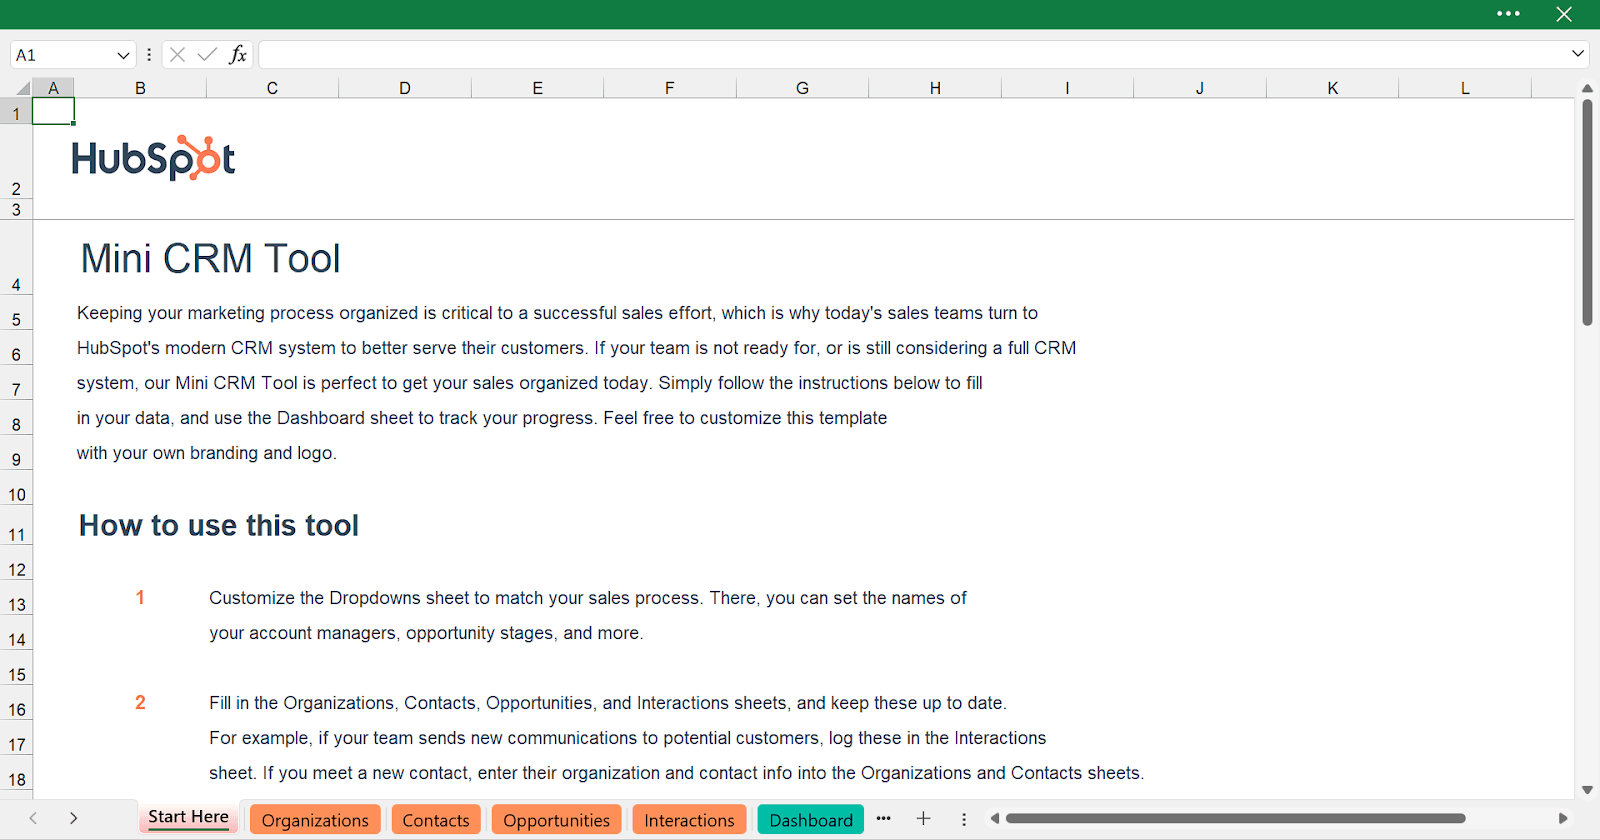The height and width of the screenshot is (840, 1600).
Task: Click the Select All corner triangle
Action: click(x=21, y=88)
